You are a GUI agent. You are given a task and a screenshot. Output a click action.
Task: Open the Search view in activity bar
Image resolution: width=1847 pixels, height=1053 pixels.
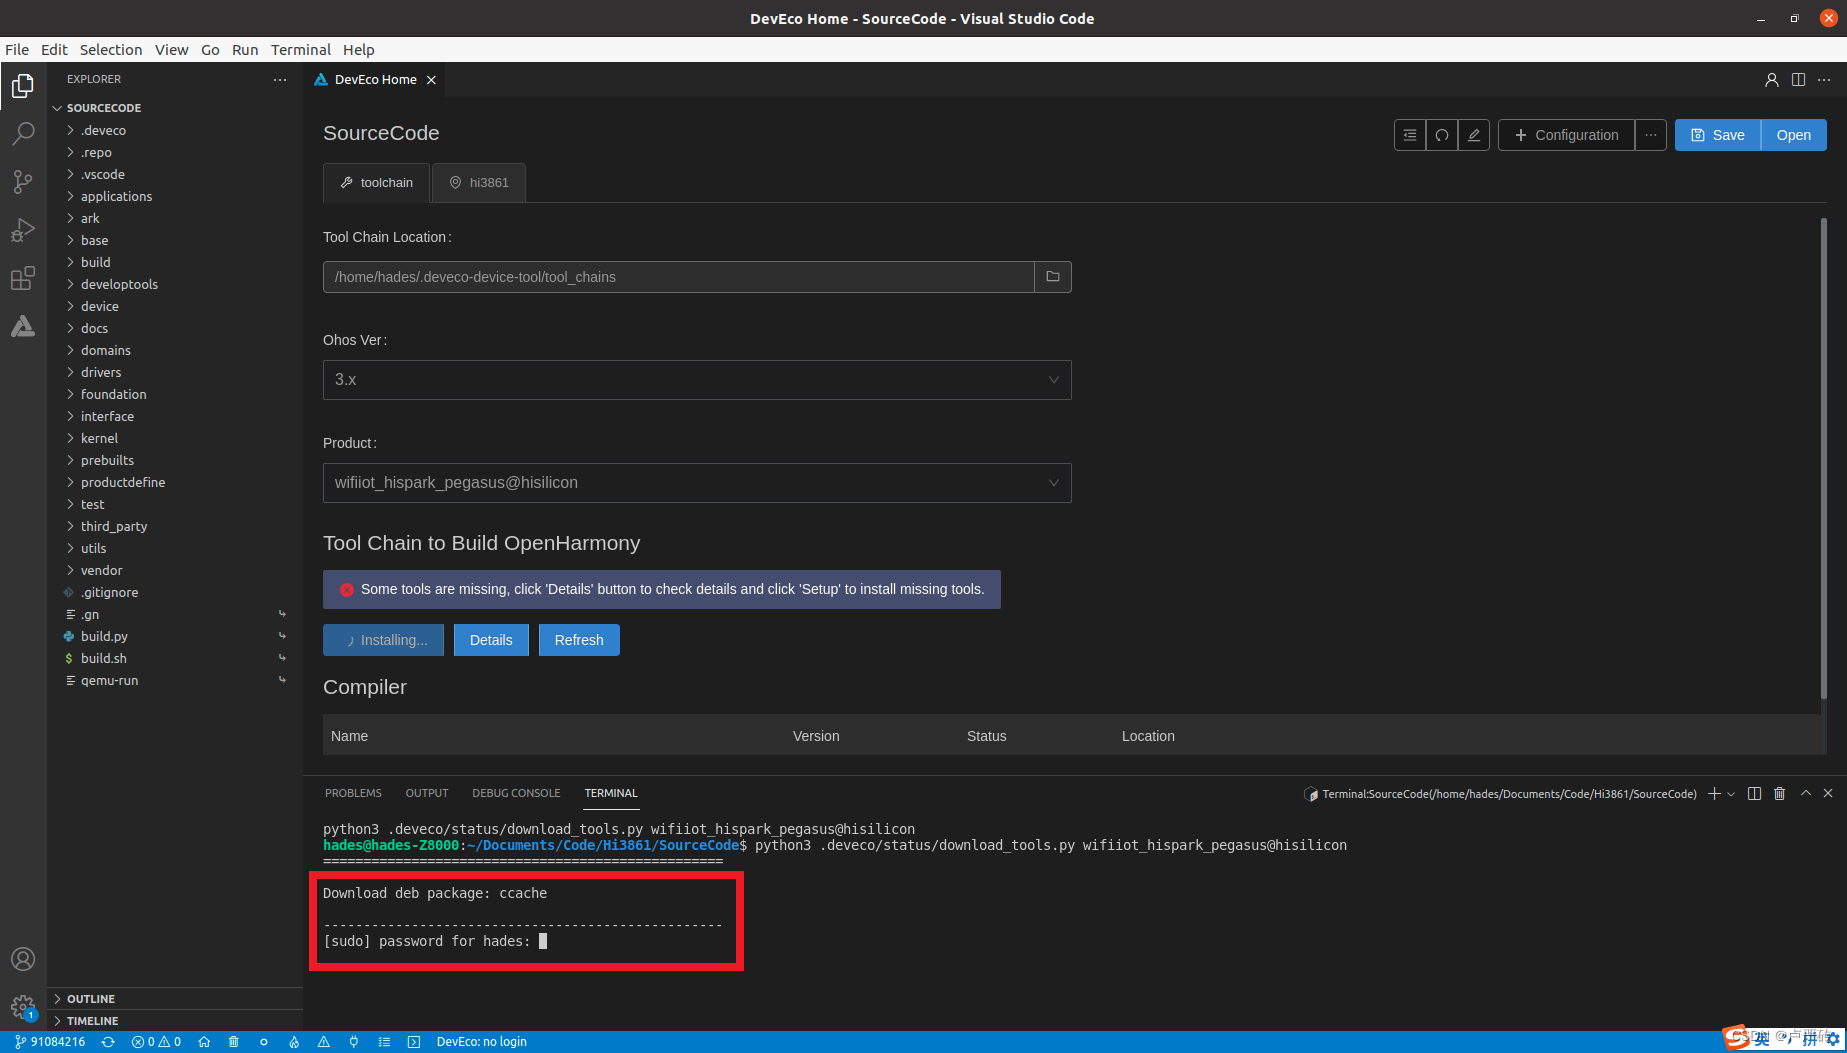[x=23, y=134]
